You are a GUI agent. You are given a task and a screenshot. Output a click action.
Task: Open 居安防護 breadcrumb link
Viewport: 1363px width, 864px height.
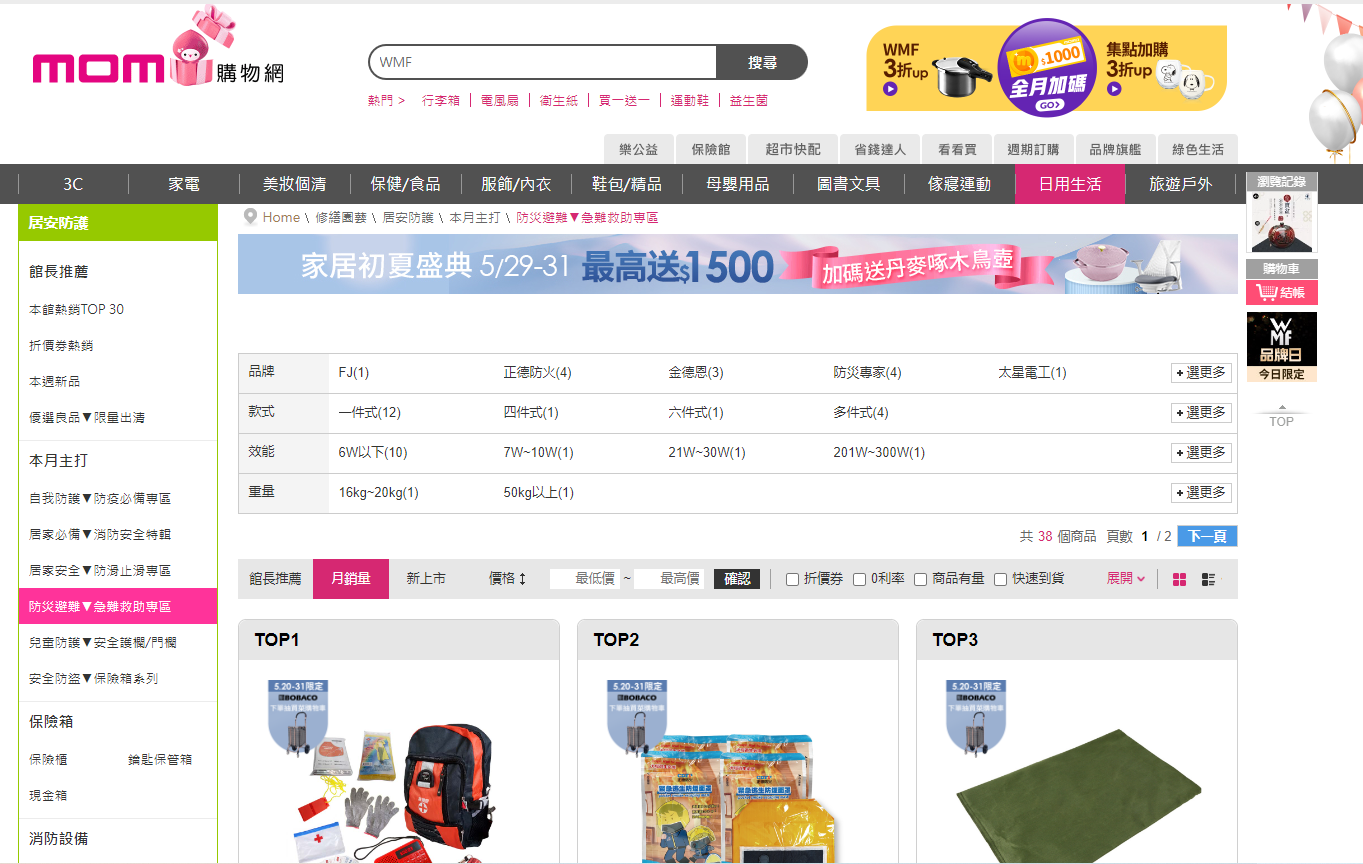[x=408, y=217]
